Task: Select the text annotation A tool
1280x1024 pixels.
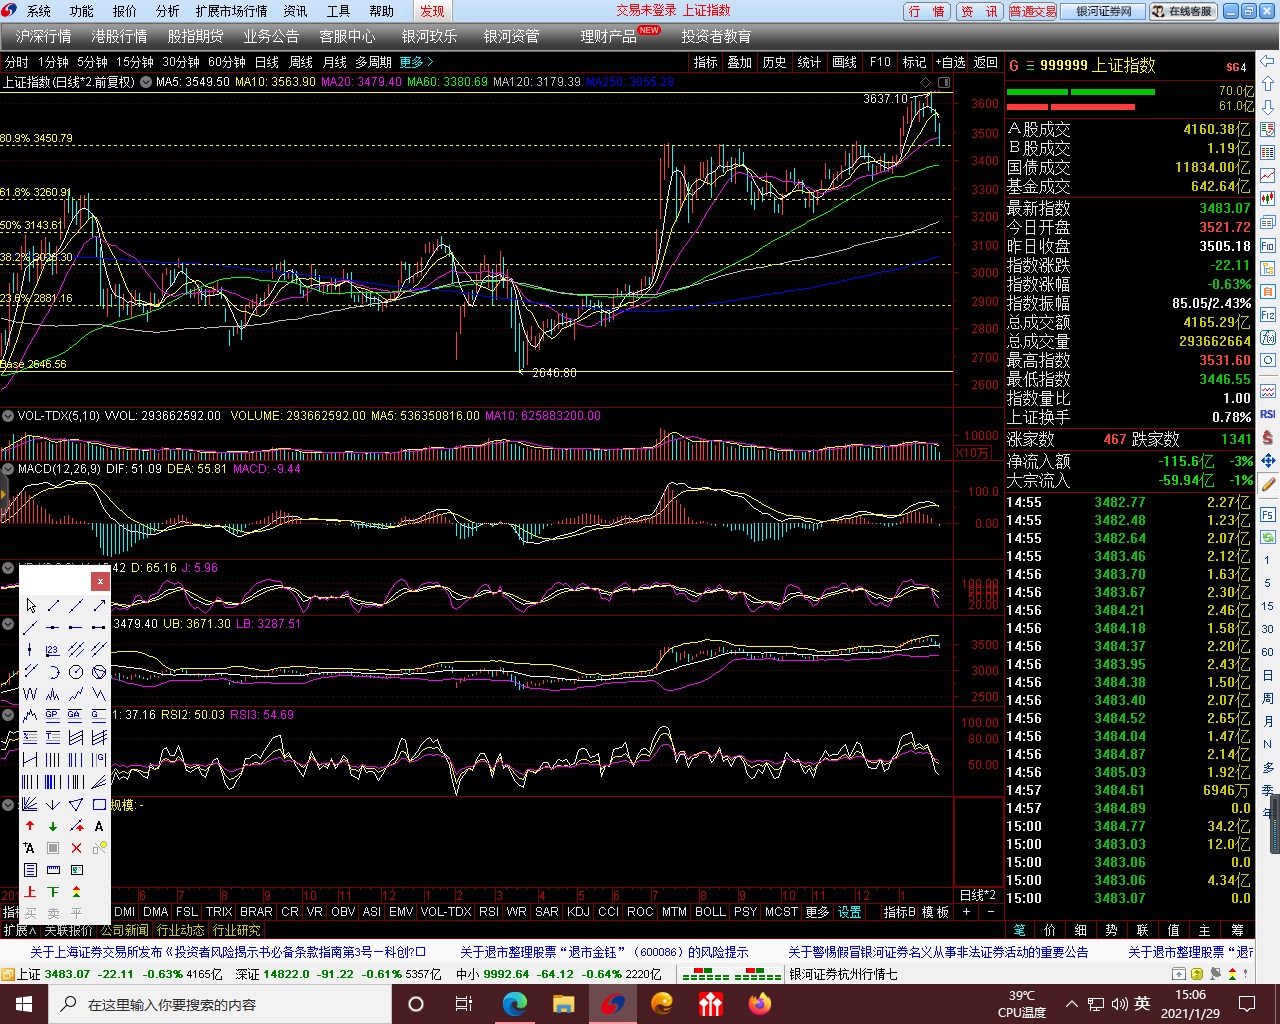Action: 99,826
